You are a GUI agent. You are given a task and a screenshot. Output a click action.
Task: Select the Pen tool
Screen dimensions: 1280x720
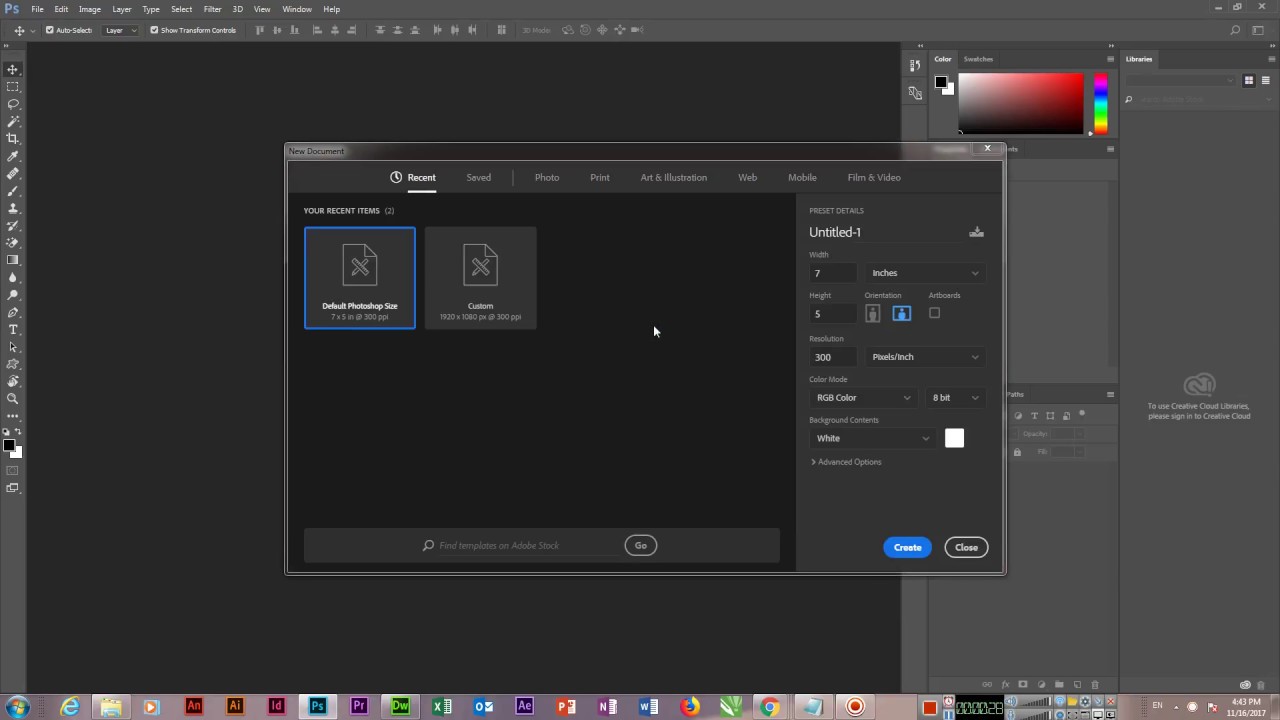pos(13,312)
